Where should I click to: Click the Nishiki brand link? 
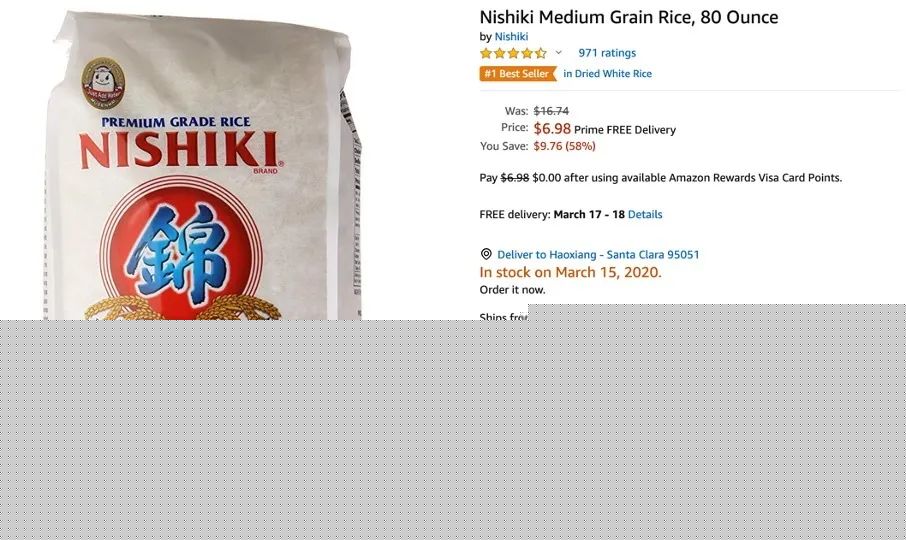511,36
